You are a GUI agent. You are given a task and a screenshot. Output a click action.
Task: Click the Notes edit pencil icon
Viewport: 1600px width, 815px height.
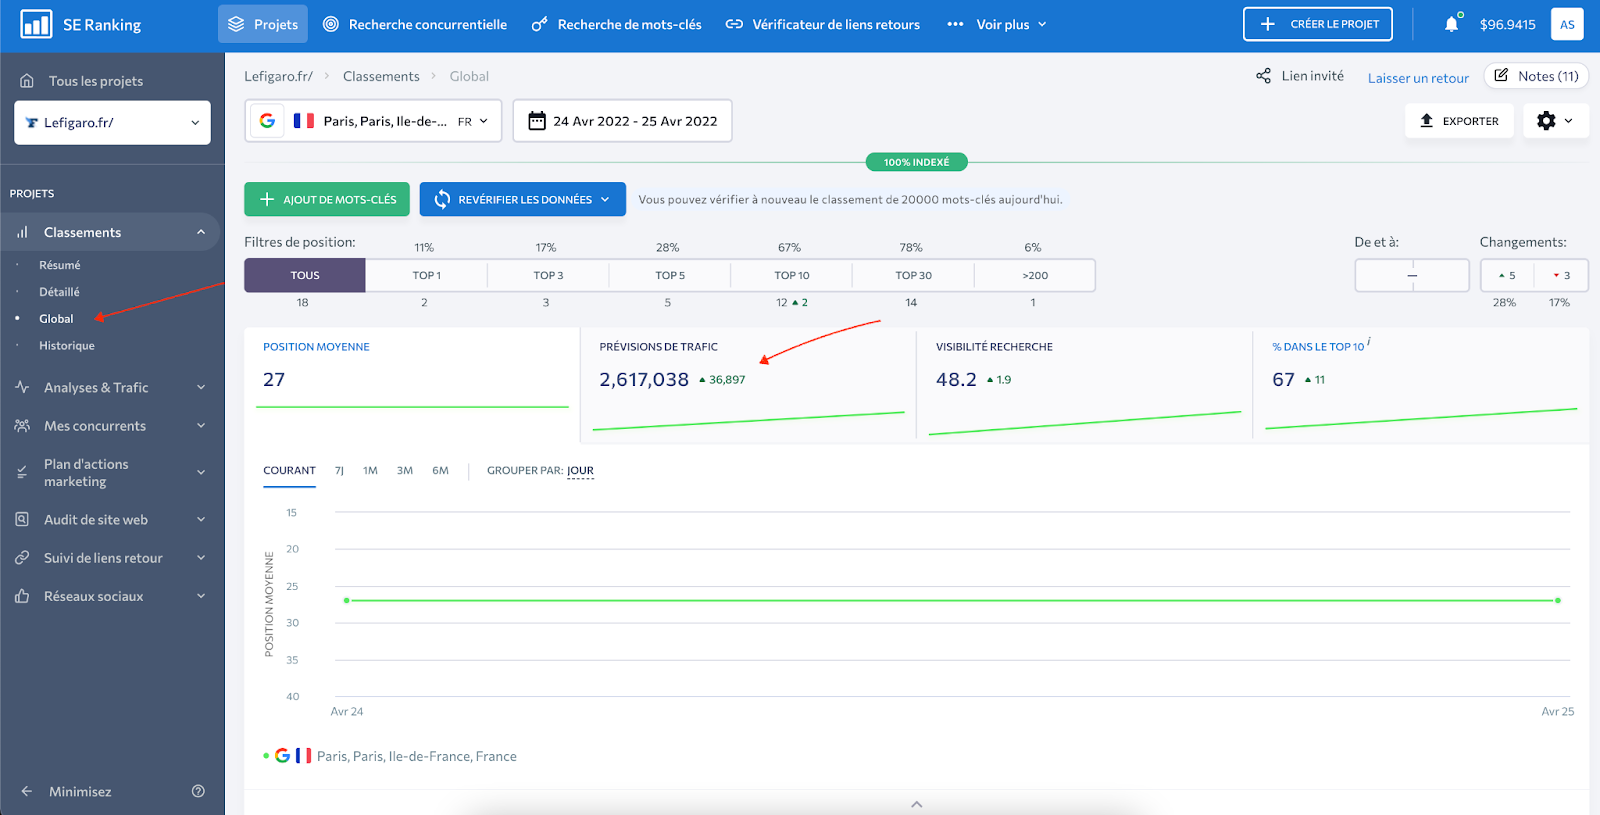[1501, 75]
